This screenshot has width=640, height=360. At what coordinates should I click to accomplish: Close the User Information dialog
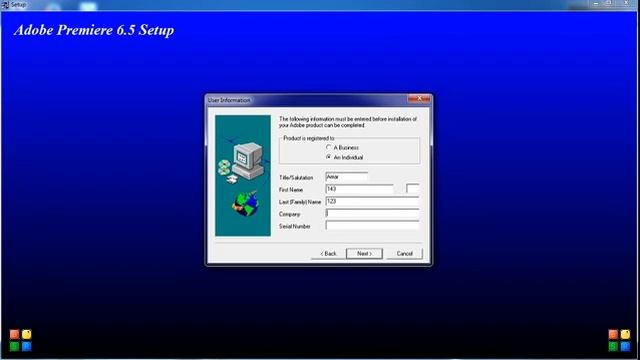coord(419,99)
